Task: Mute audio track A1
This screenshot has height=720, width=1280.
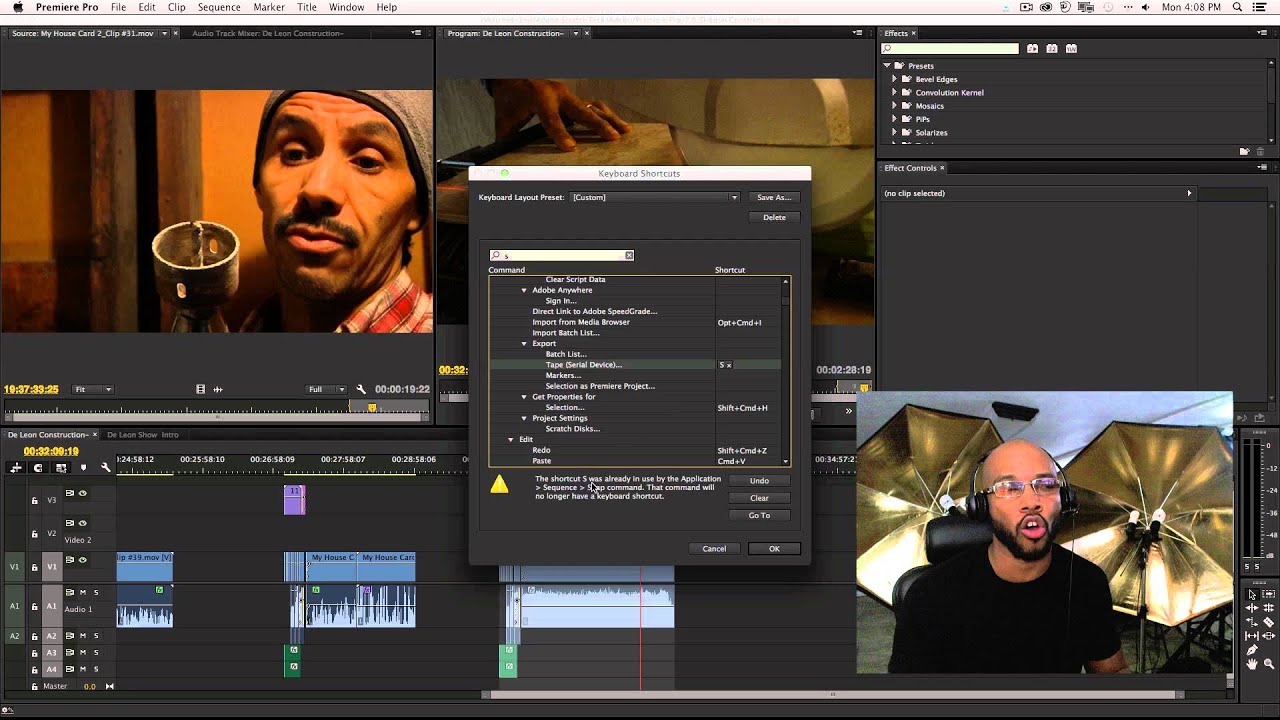Action: click(x=83, y=592)
